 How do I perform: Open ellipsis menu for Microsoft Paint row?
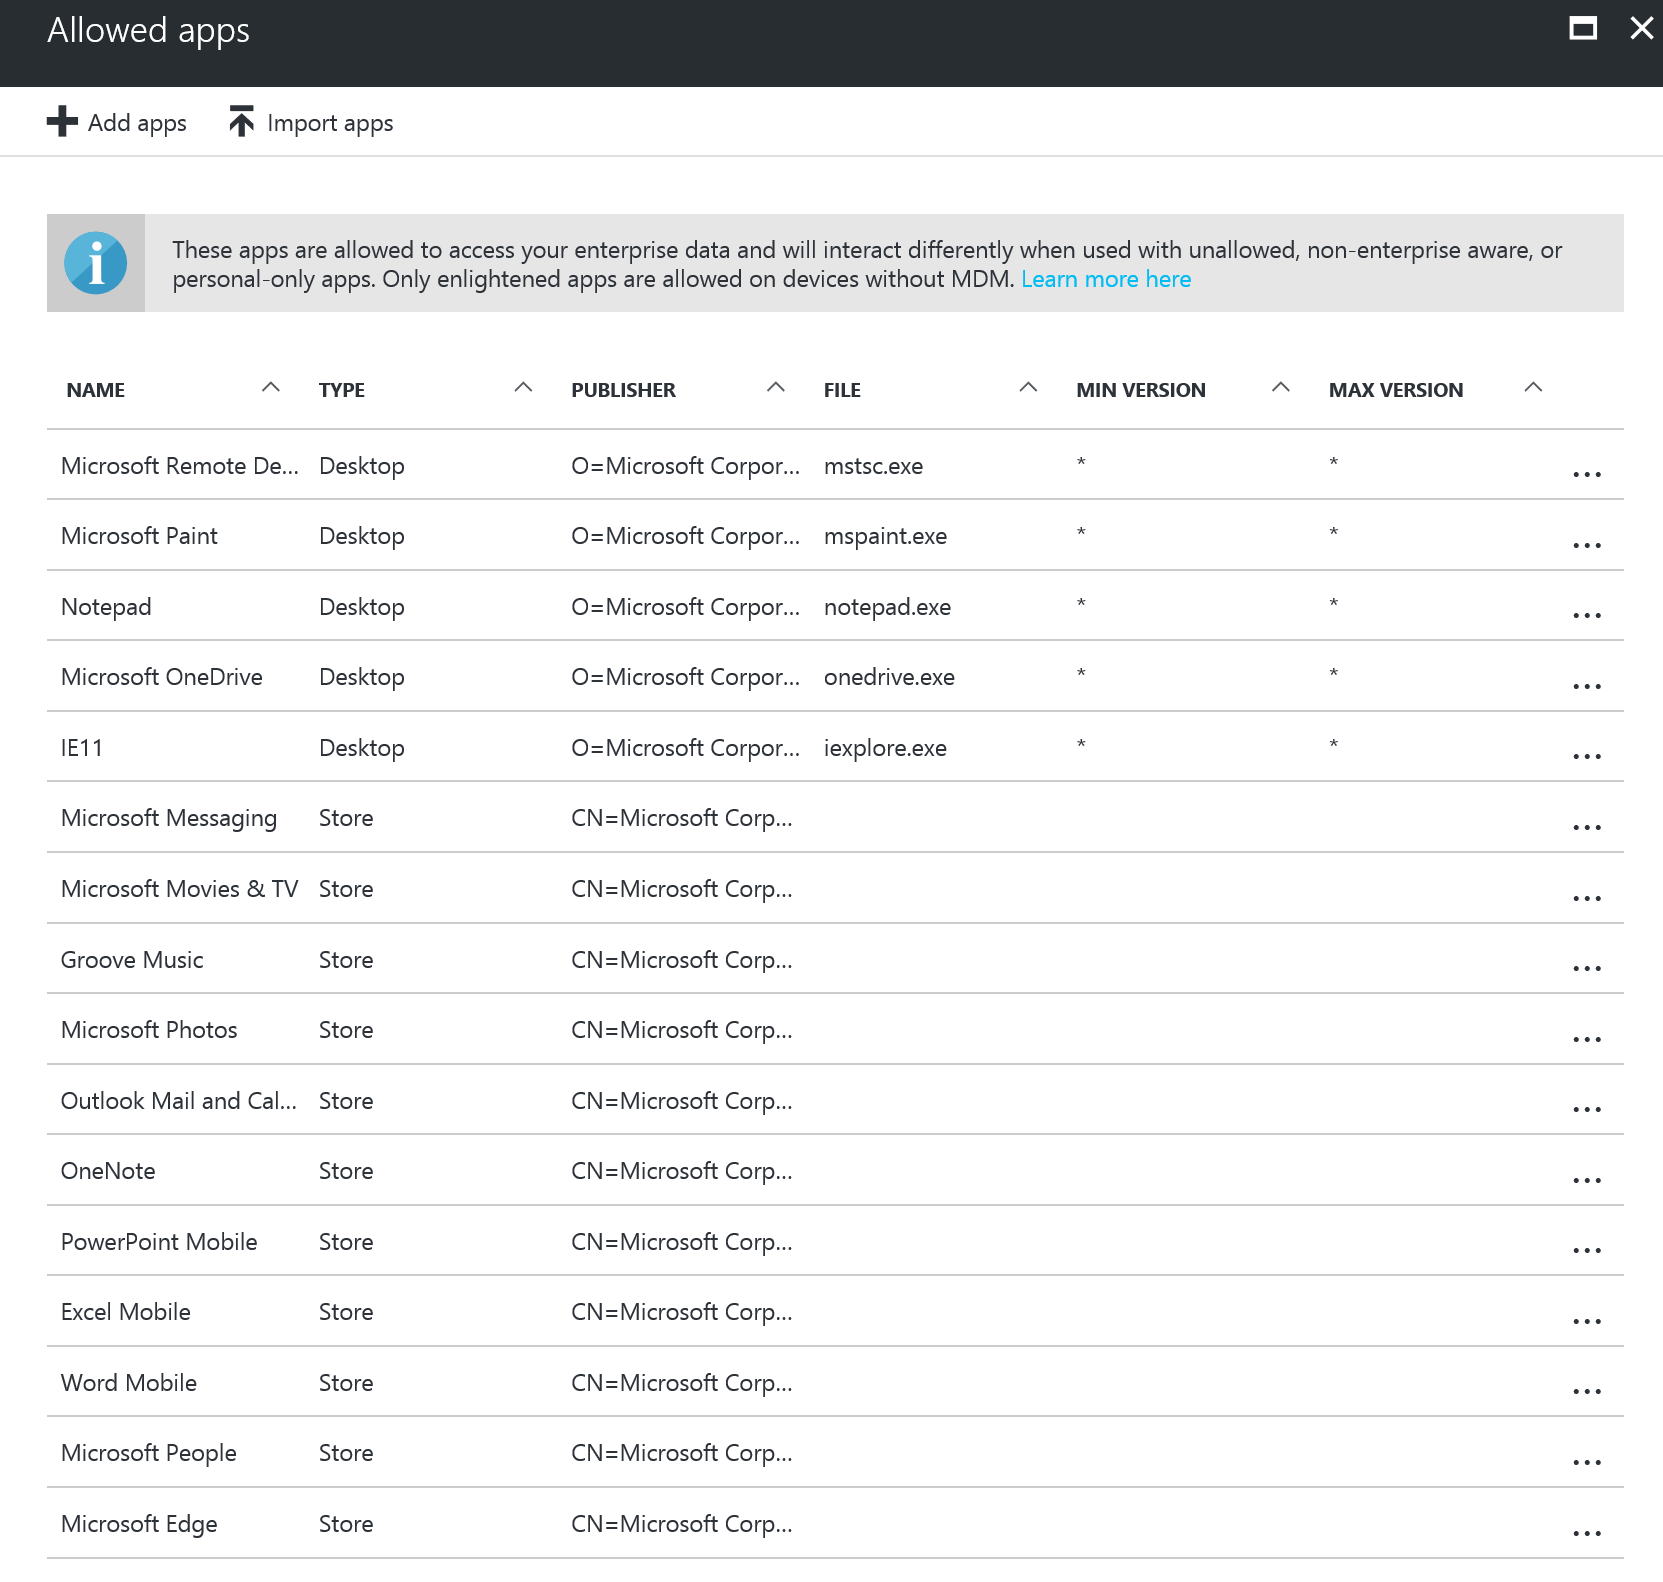tap(1586, 545)
